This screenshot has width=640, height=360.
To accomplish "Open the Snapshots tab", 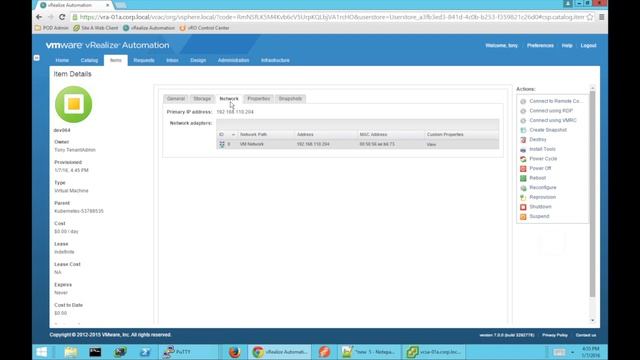I will point(290,99).
